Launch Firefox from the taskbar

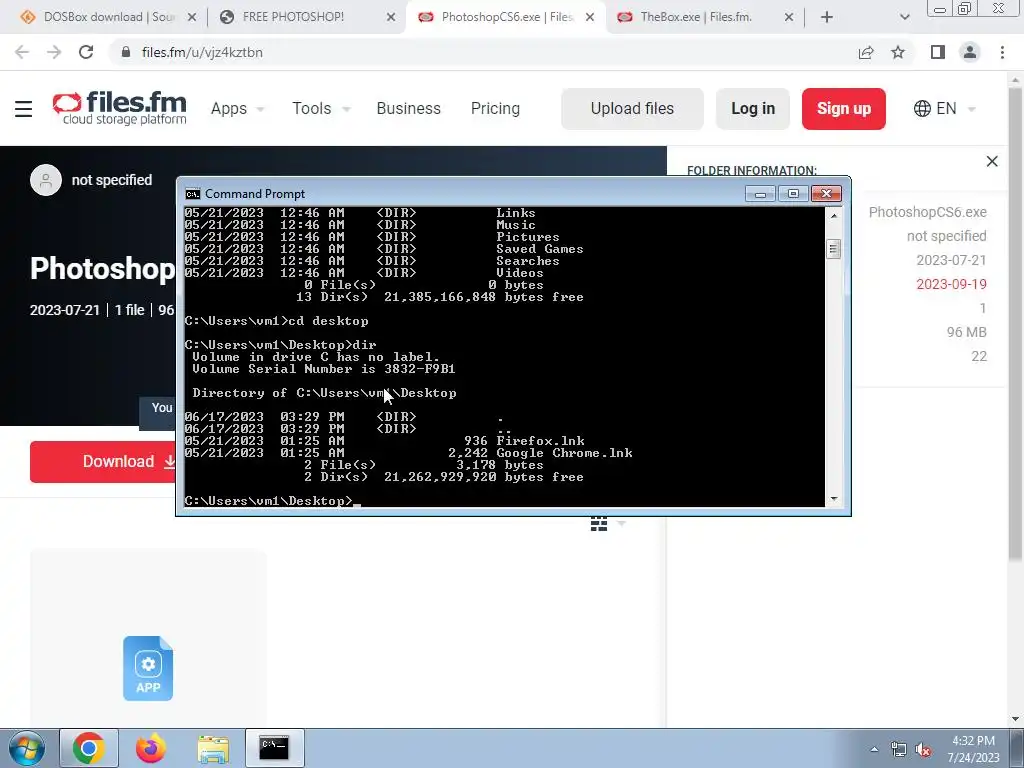(x=151, y=748)
